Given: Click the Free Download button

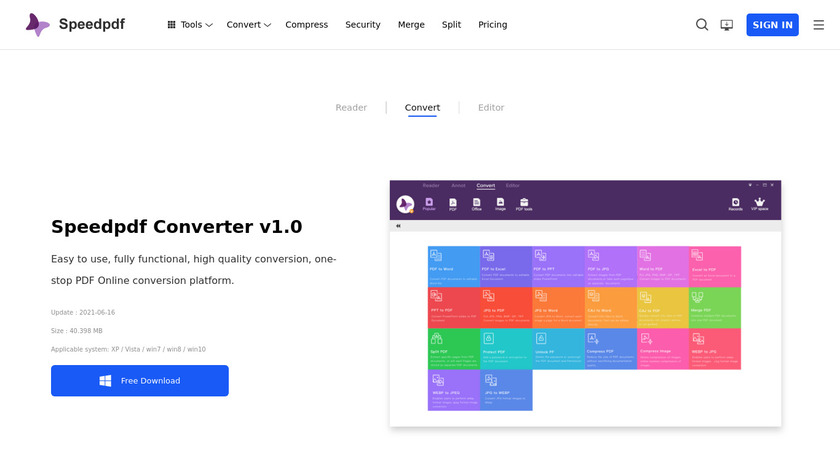Looking at the screenshot, I should tap(140, 381).
